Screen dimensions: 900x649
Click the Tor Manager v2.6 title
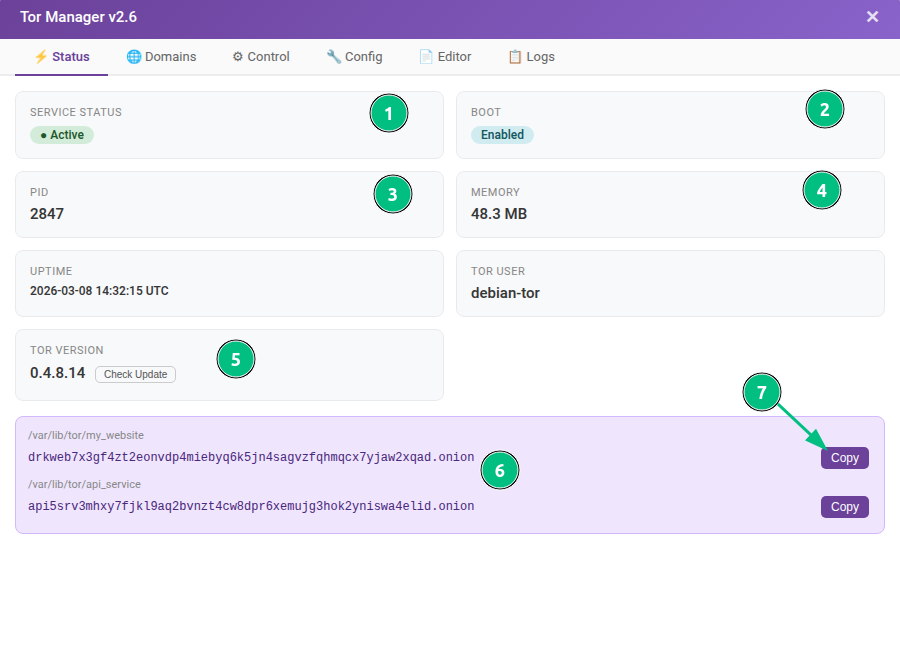point(79,17)
